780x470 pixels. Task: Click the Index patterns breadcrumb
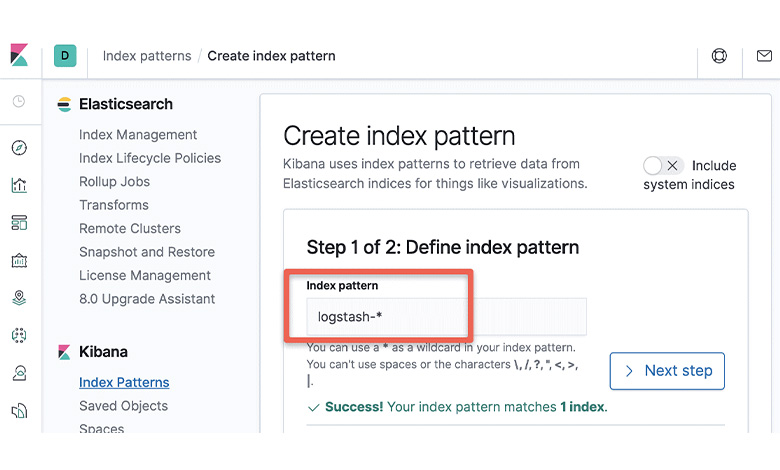[x=147, y=56]
